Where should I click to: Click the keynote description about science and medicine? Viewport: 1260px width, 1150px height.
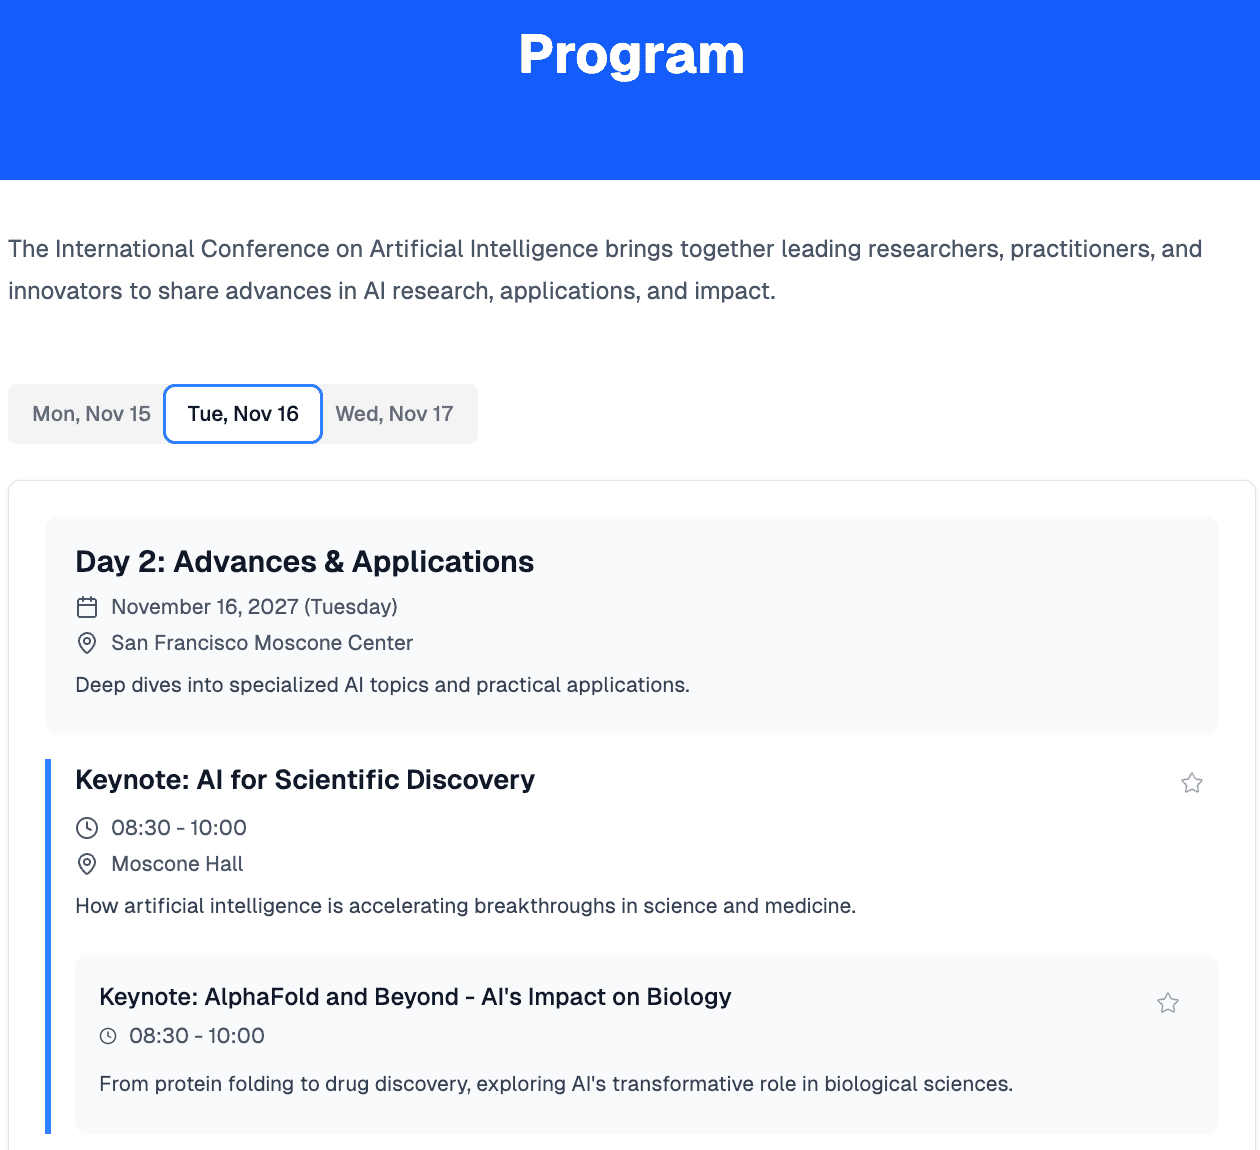coord(465,906)
